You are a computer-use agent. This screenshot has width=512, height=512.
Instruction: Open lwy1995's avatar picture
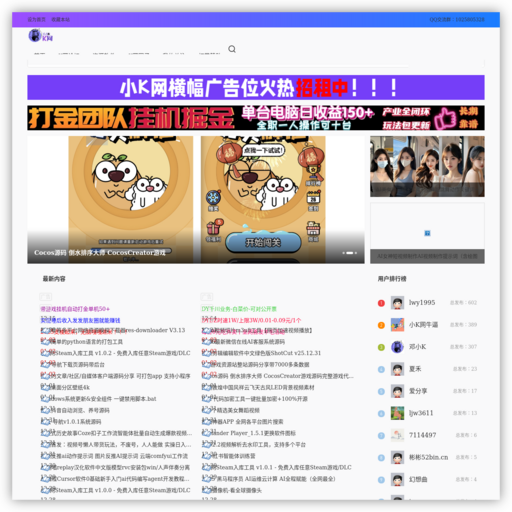click(x=397, y=303)
